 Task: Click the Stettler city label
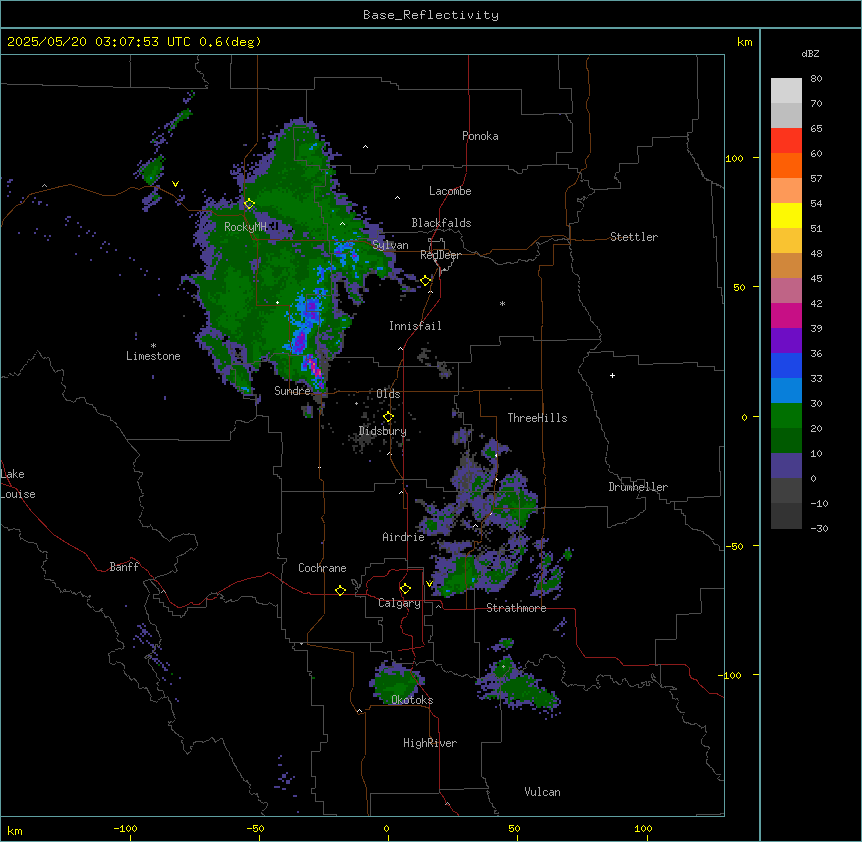[x=634, y=237]
